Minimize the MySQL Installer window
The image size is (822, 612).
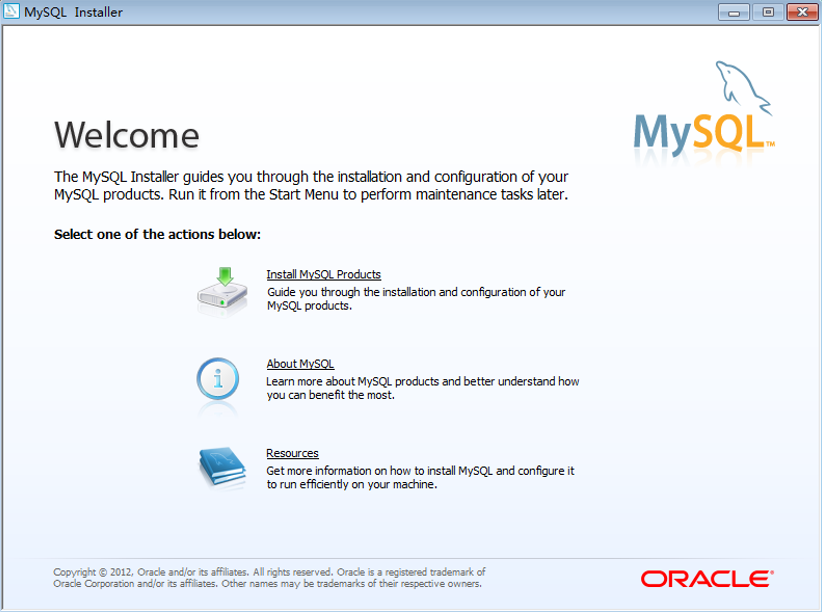(734, 12)
